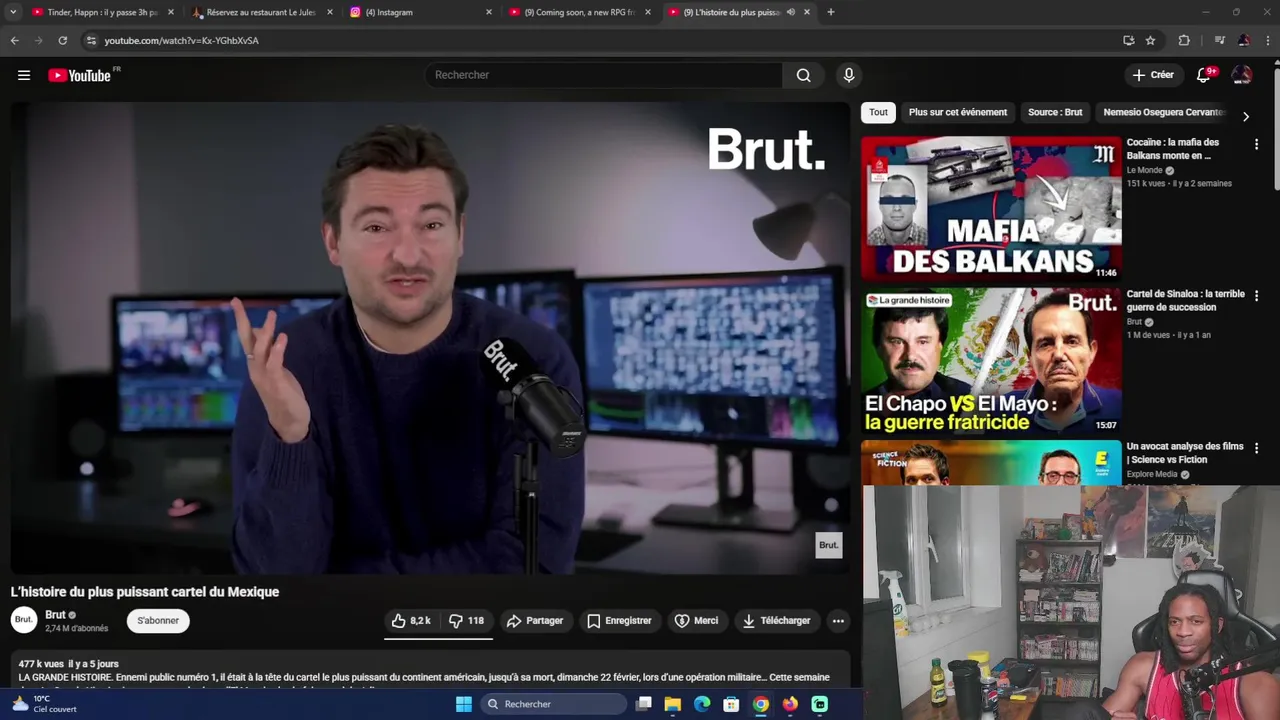Open options for Cartel de Sinaloa video

pyautogui.click(x=1256, y=296)
